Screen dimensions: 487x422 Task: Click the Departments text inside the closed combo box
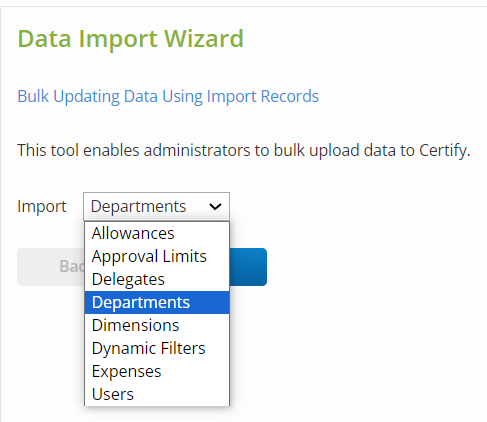tap(138, 206)
